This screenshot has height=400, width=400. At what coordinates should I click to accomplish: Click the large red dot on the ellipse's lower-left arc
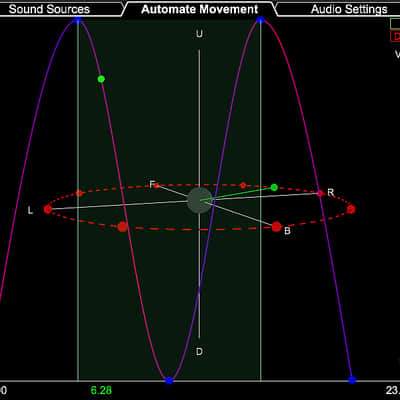point(123,227)
